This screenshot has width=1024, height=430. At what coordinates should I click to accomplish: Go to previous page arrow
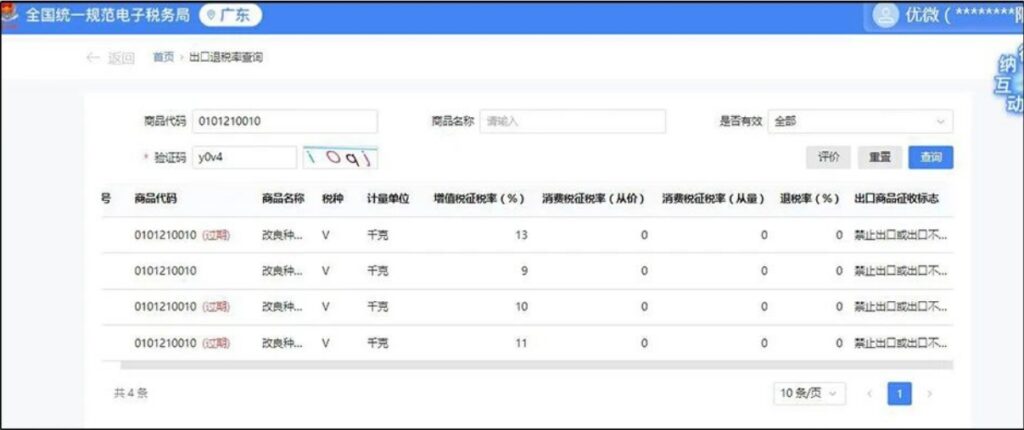point(868,394)
